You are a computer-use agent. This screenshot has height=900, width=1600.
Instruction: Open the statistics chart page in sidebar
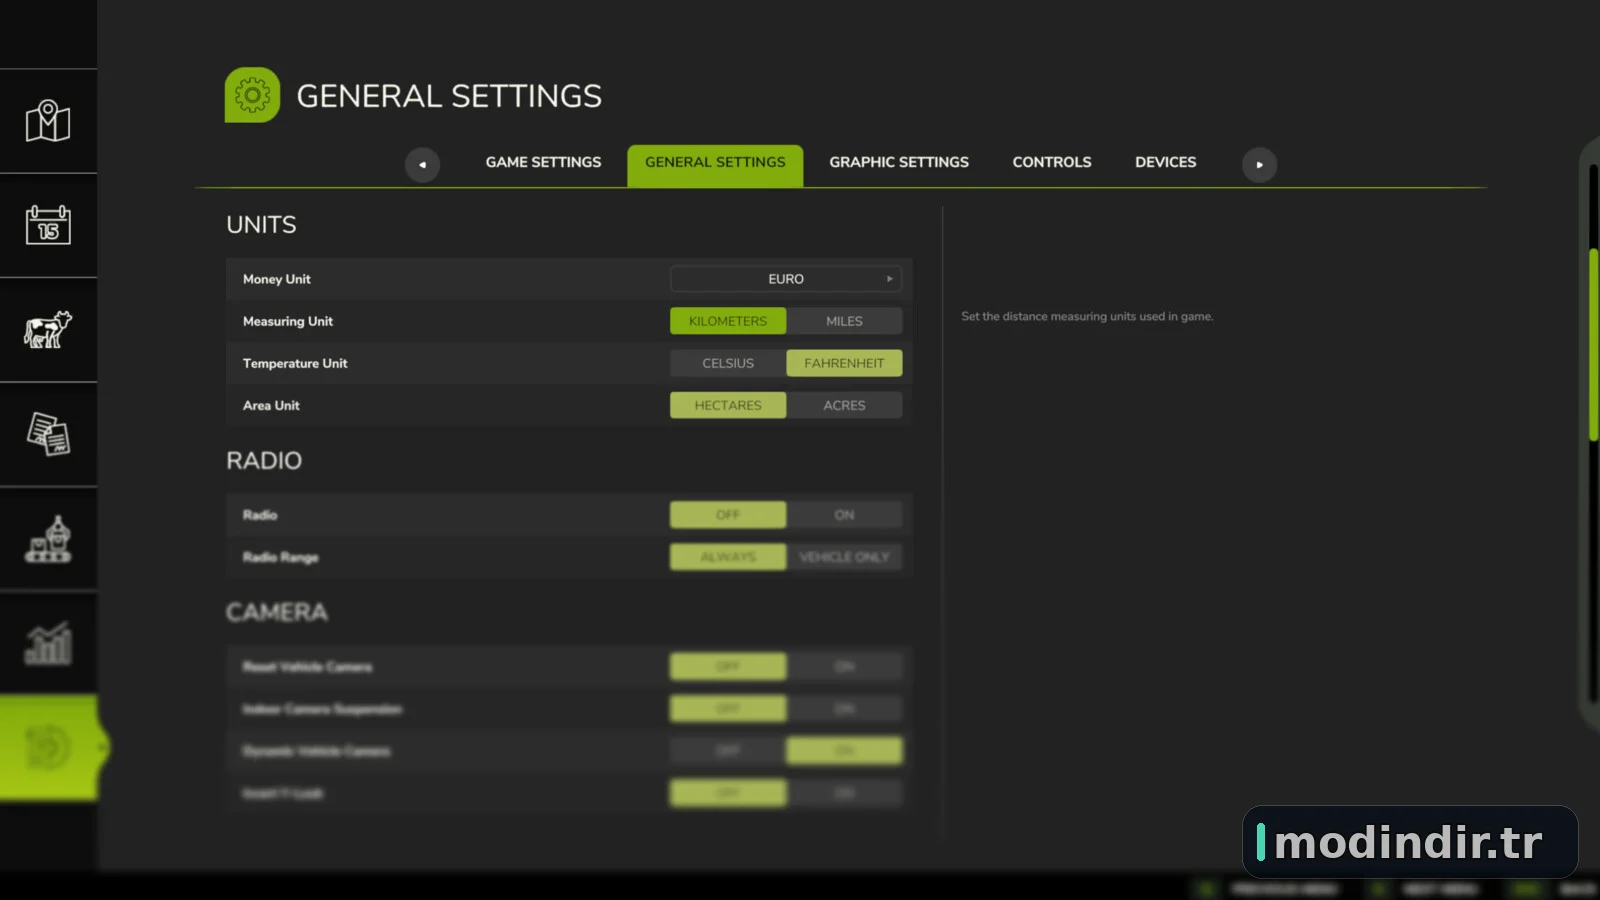pyautogui.click(x=48, y=643)
